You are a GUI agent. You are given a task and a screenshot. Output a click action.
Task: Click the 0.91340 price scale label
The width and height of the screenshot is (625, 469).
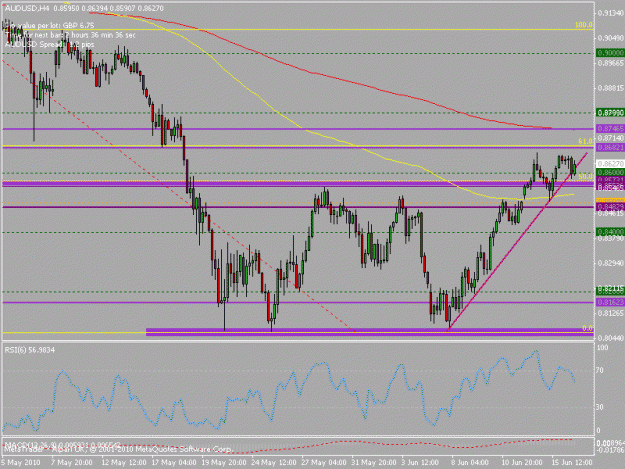(610, 13)
